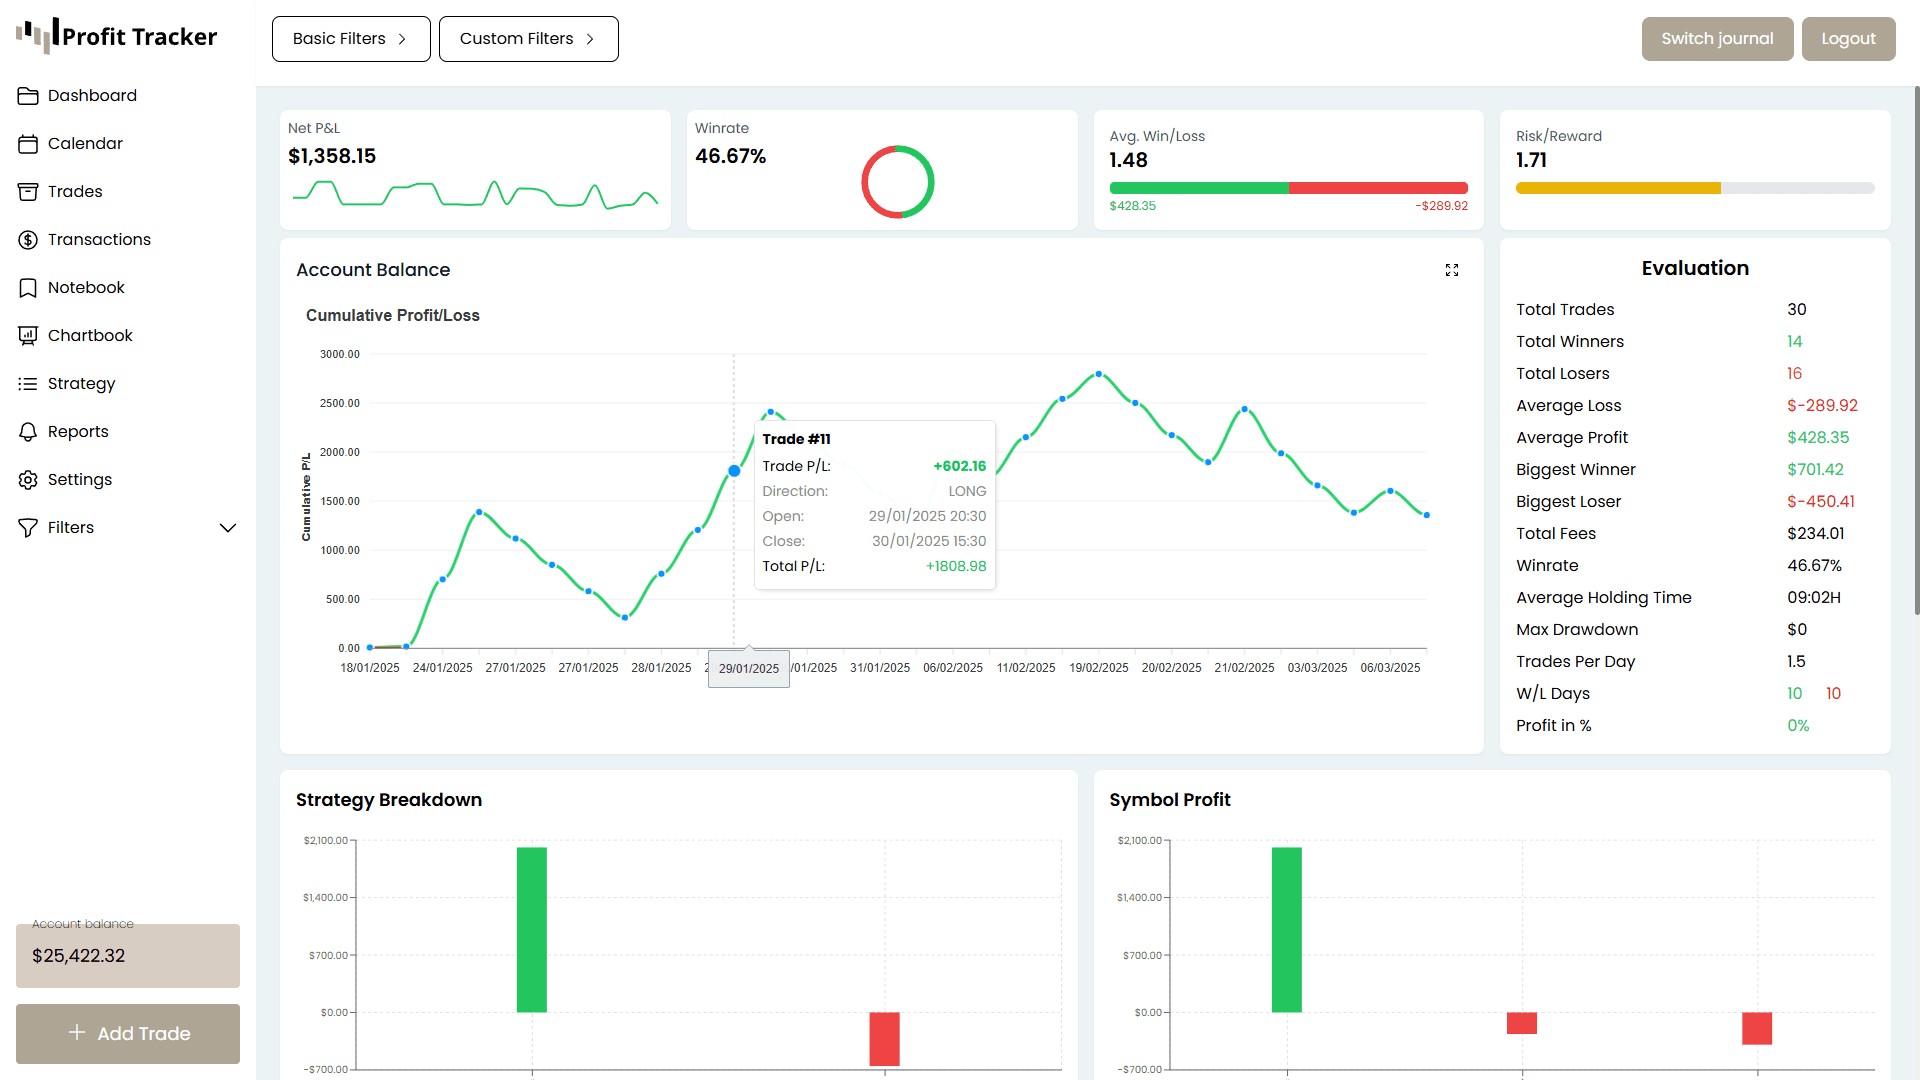1920x1080 pixels.
Task: Click the Switch journal button
Action: pyautogui.click(x=1716, y=38)
